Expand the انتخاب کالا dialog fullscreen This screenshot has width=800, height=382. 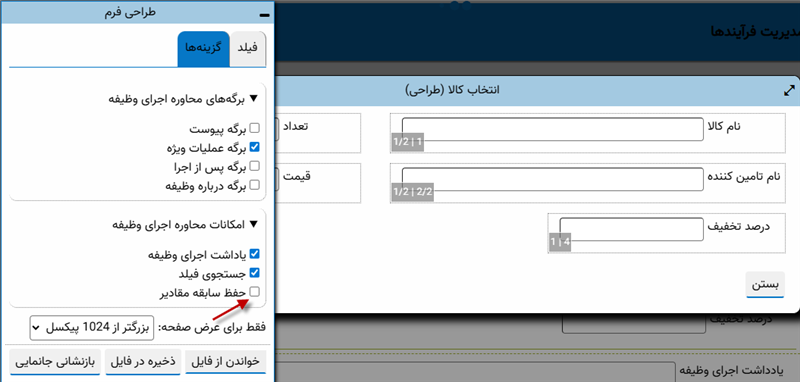coord(789,91)
